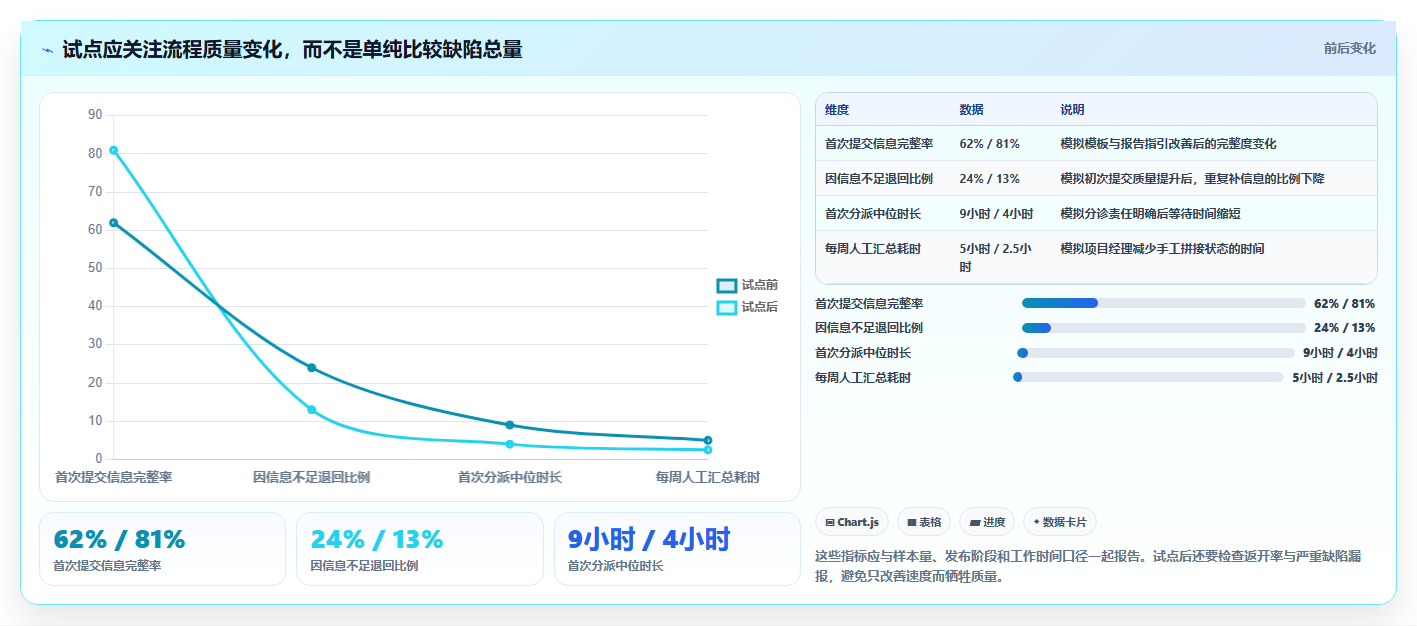Image resolution: width=1417 pixels, height=626 pixels.
Task: Click the 62% / 81% stat card
Action: (x=162, y=549)
